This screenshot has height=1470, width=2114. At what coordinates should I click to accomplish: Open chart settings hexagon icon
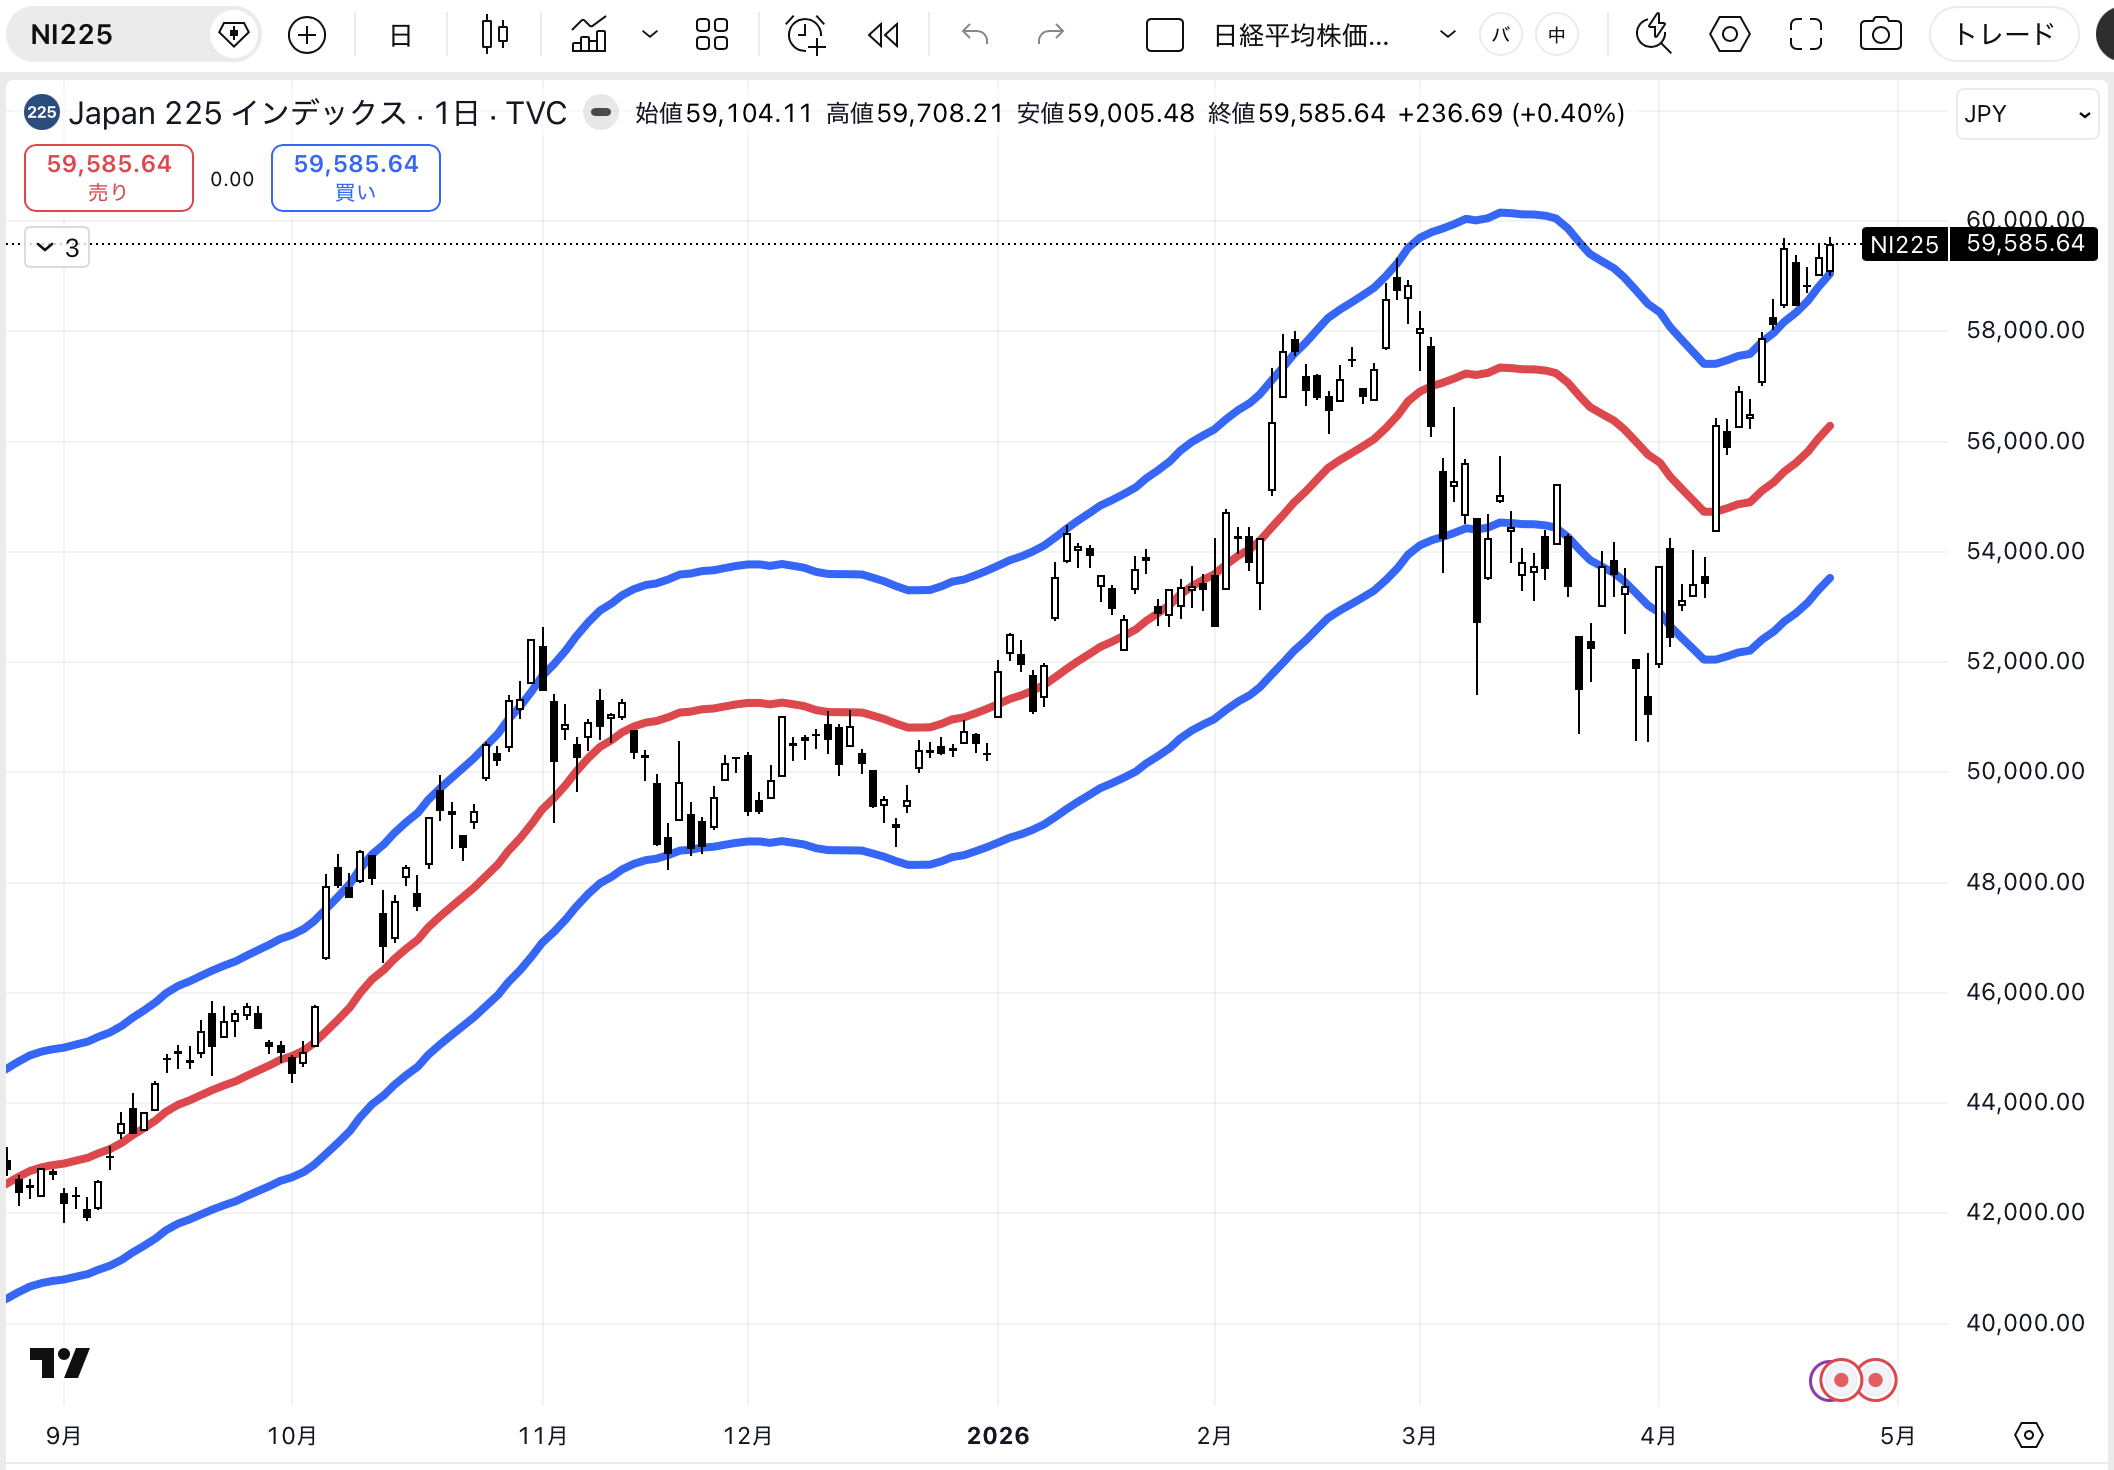click(x=1729, y=35)
